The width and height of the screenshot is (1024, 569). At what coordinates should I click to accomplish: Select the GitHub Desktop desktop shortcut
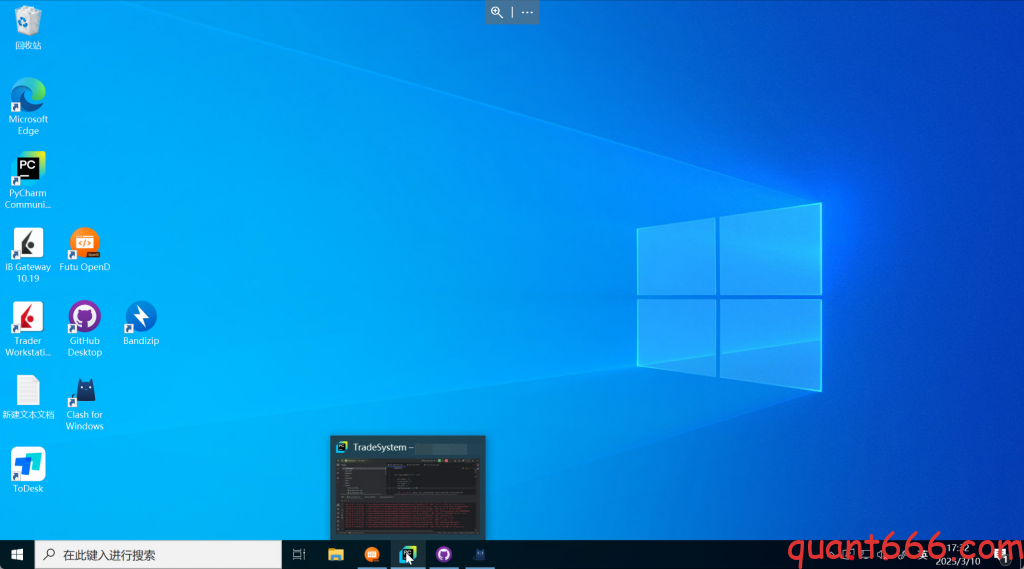click(84, 329)
